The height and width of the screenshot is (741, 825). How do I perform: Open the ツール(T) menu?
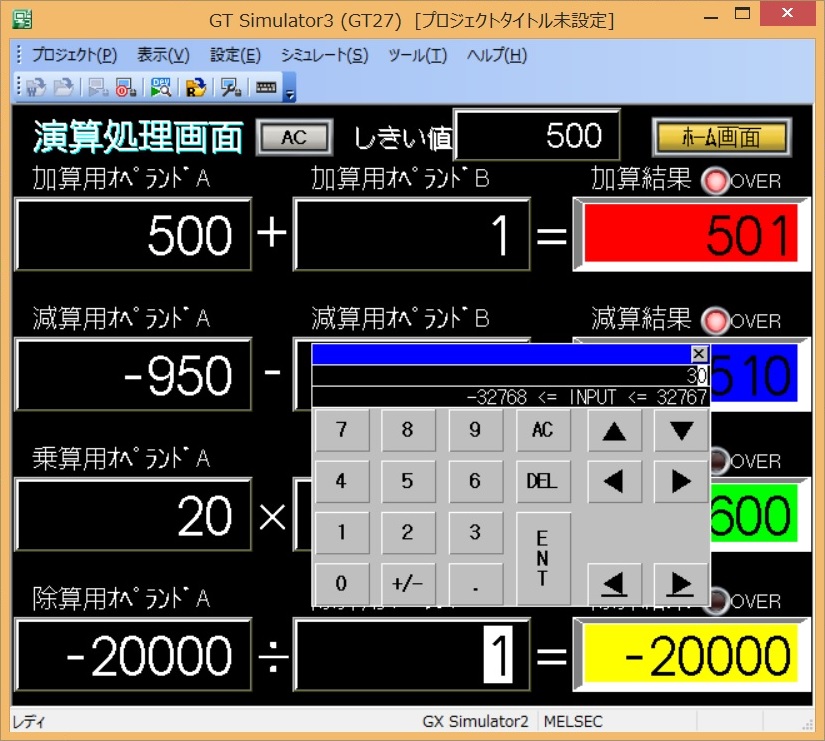click(x=417, y=55)
